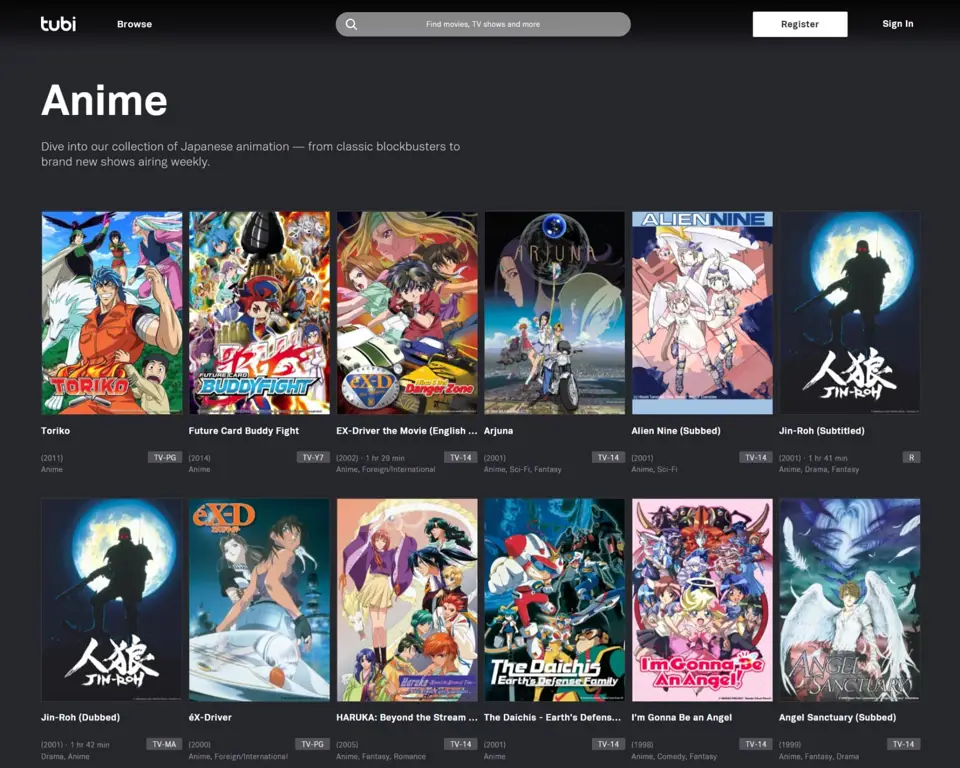
Task: Click the R rating badge for Jin-Roh
Action: (x=911, y=457)
